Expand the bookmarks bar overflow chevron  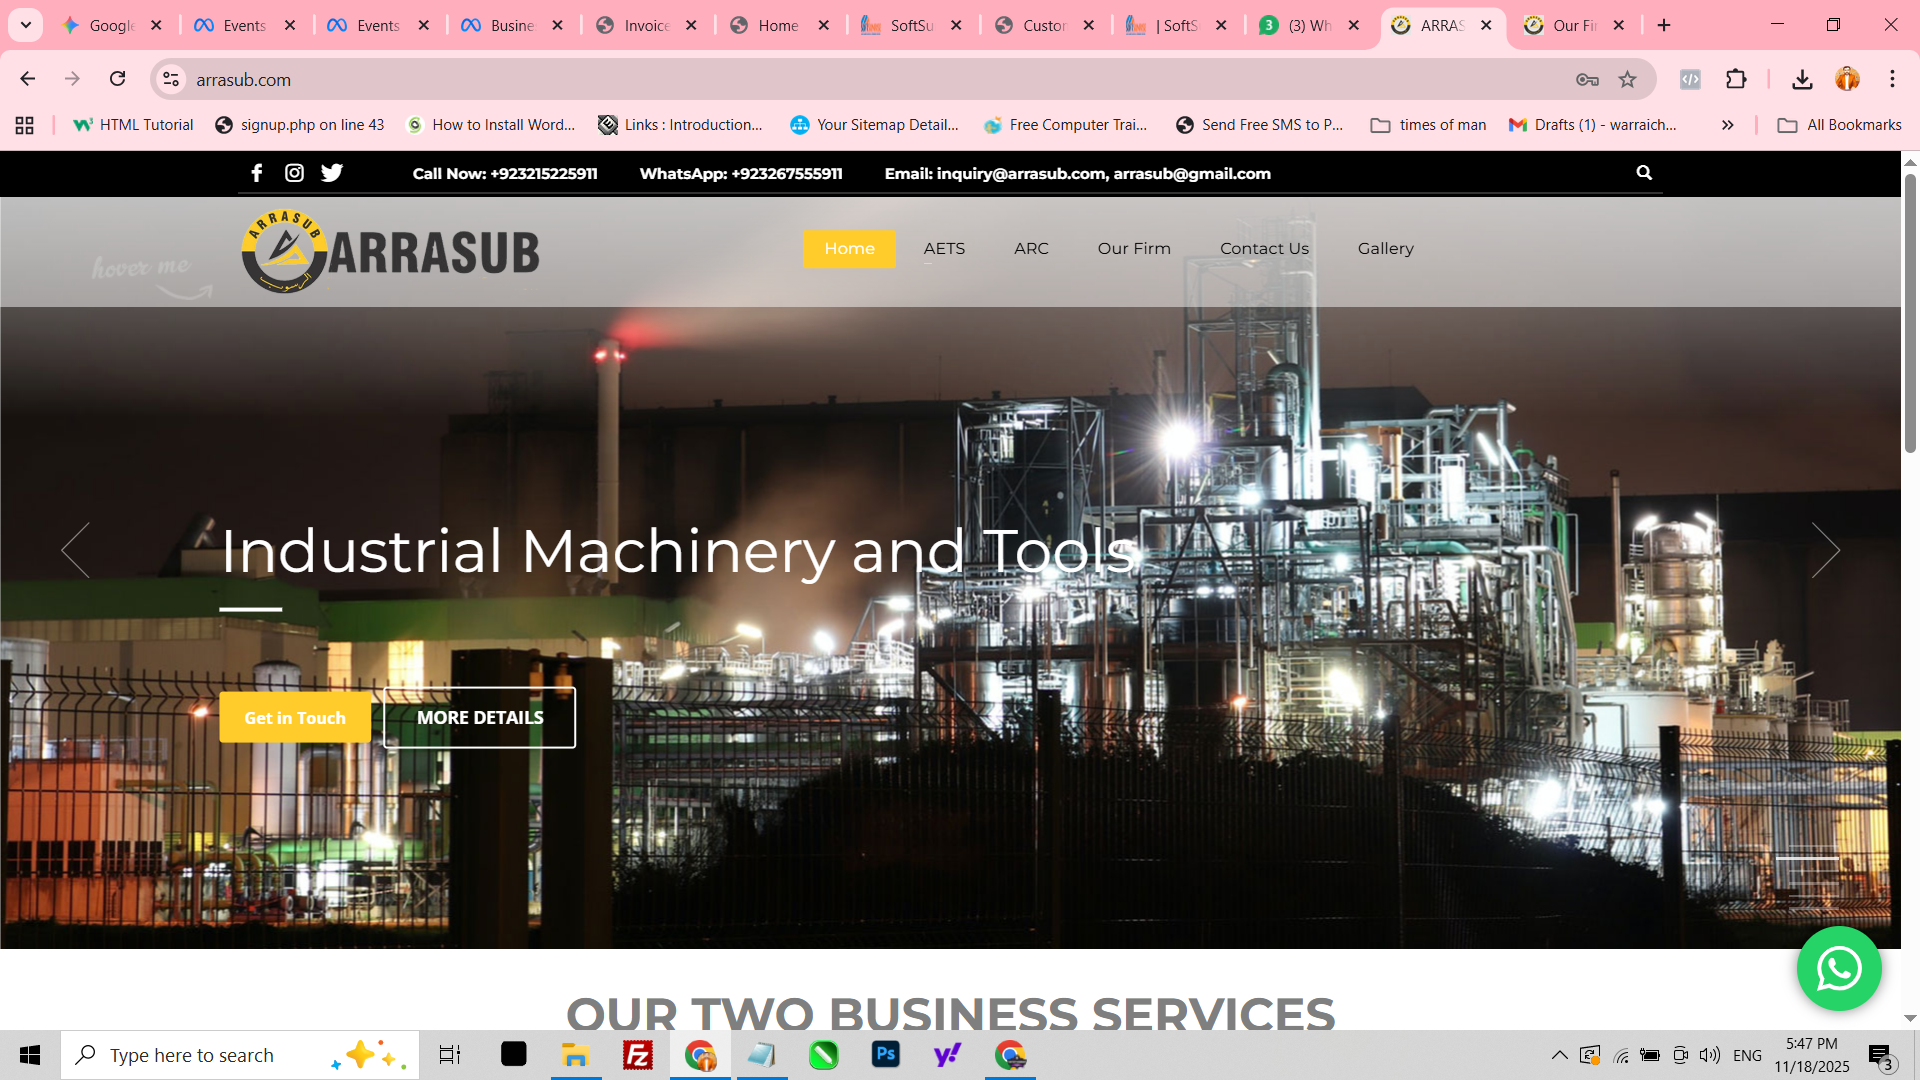[x=1727, y=124]
